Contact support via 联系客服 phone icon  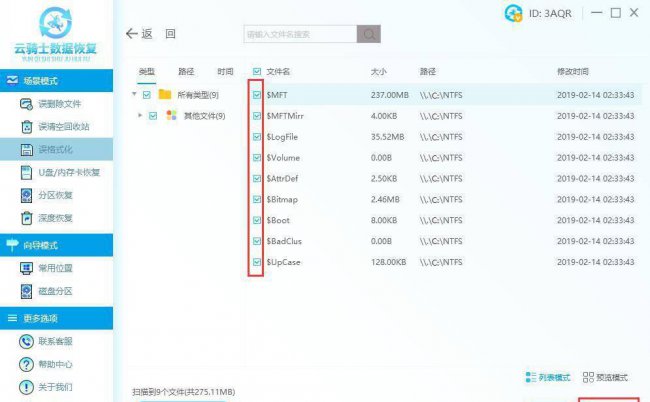pos(27,341)
